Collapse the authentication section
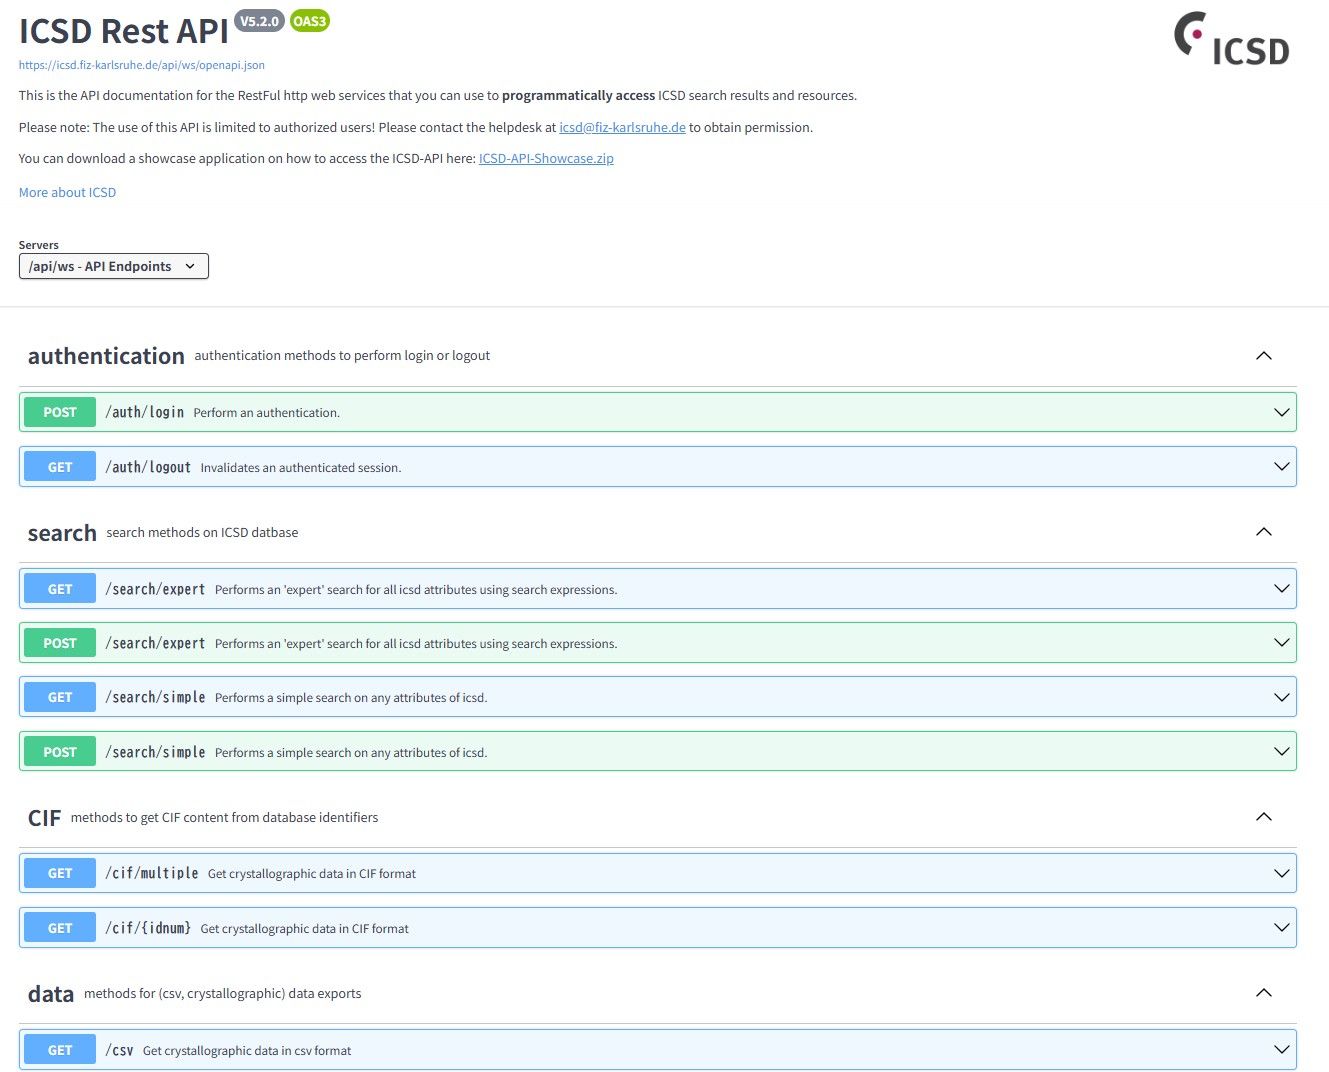Viewport: 1329px width, 1072px height. (1264, 356)
